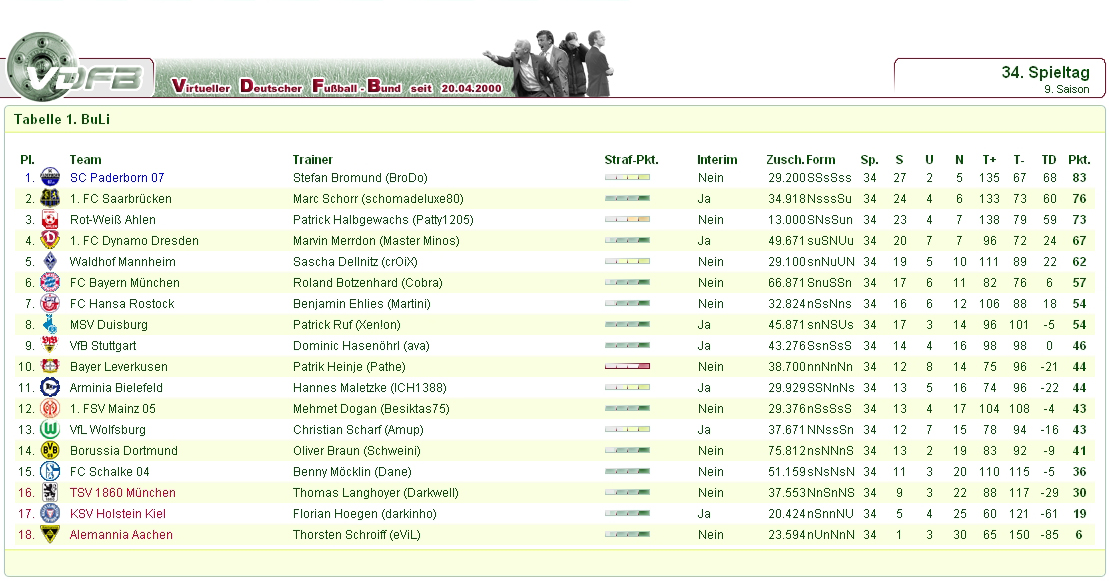The image size is (1109, 581).
Task: Click the Alemannia Aachen club crest
Action: (x=50, y=535)
